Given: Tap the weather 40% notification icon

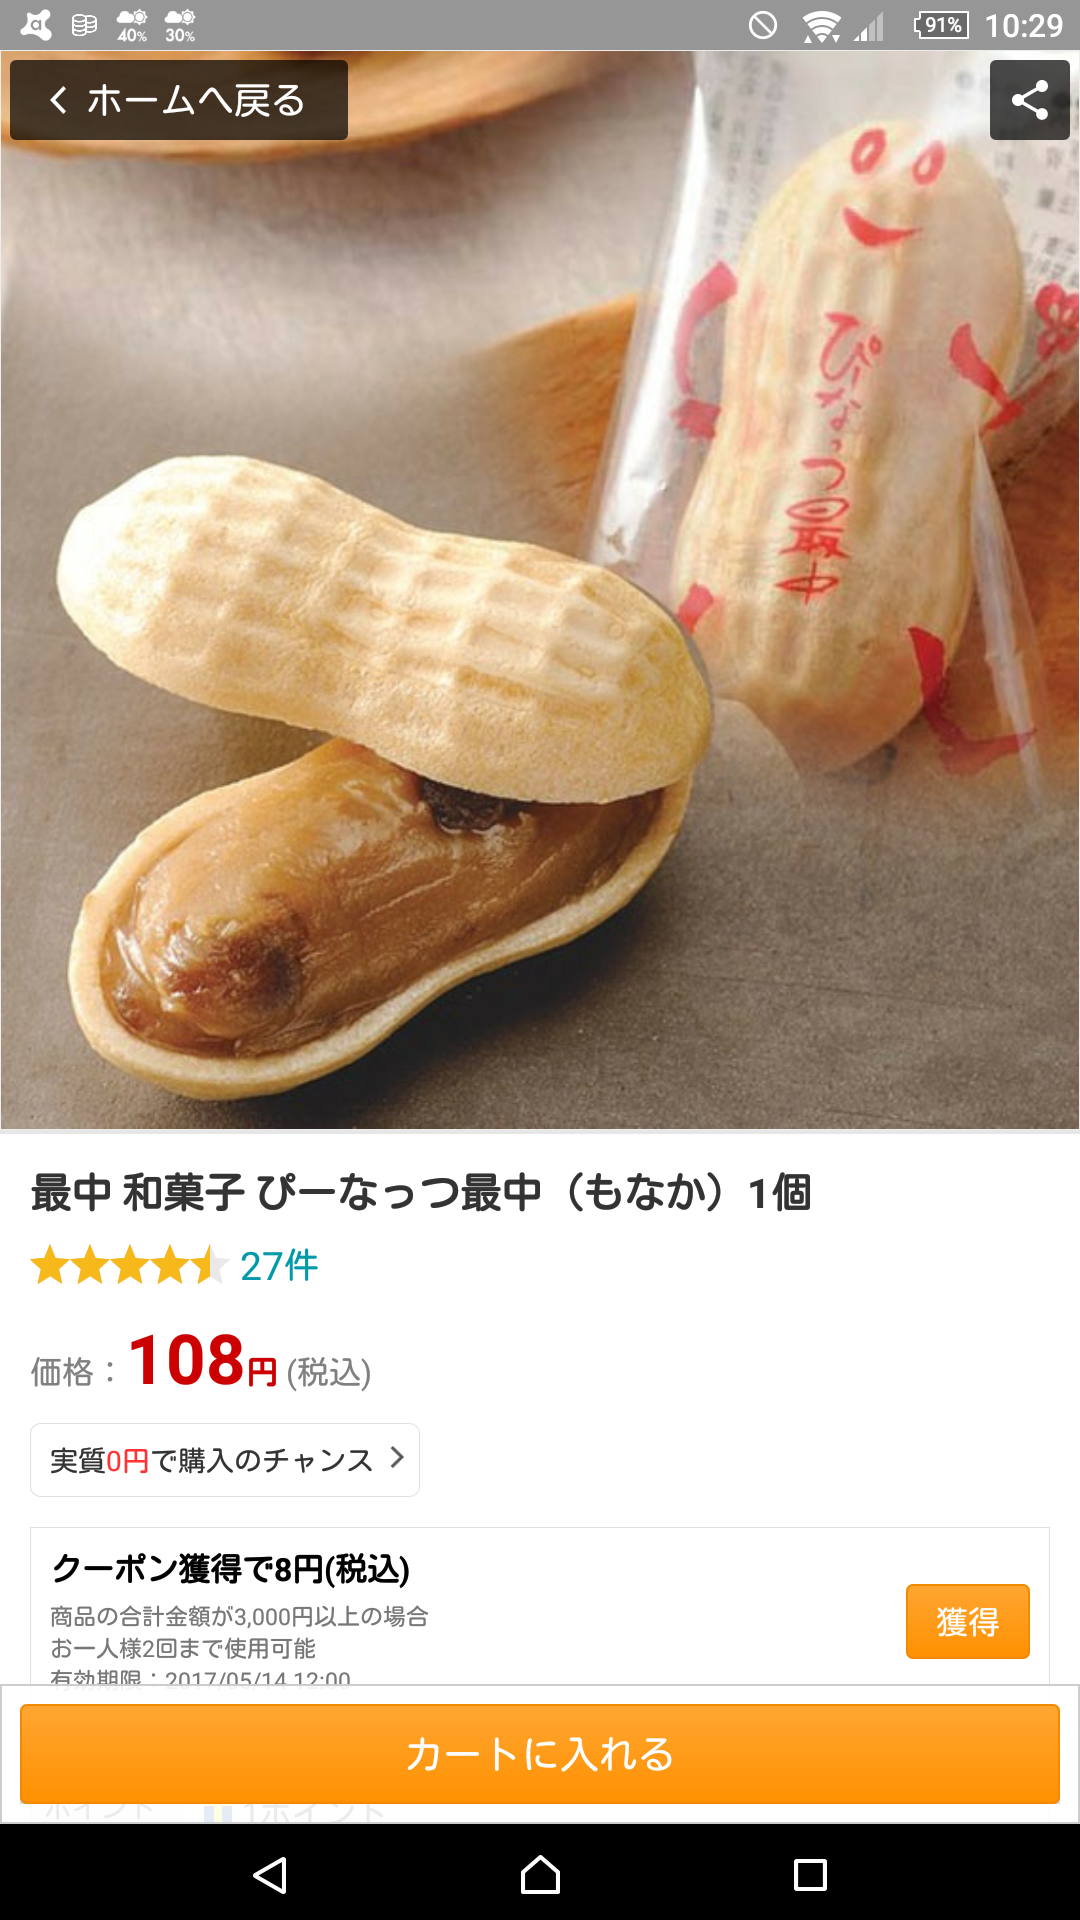Looking at the screenshot, I should pyautogui.click(x=132, y=25).
